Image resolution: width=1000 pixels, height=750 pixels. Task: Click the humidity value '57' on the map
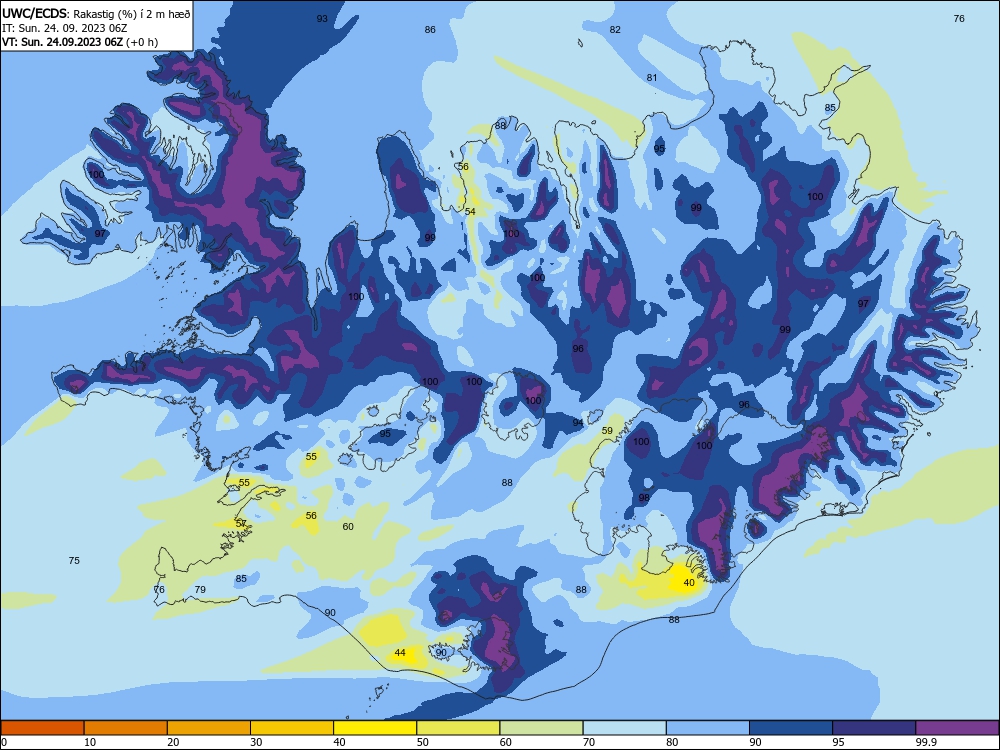(x=241, y=523)
